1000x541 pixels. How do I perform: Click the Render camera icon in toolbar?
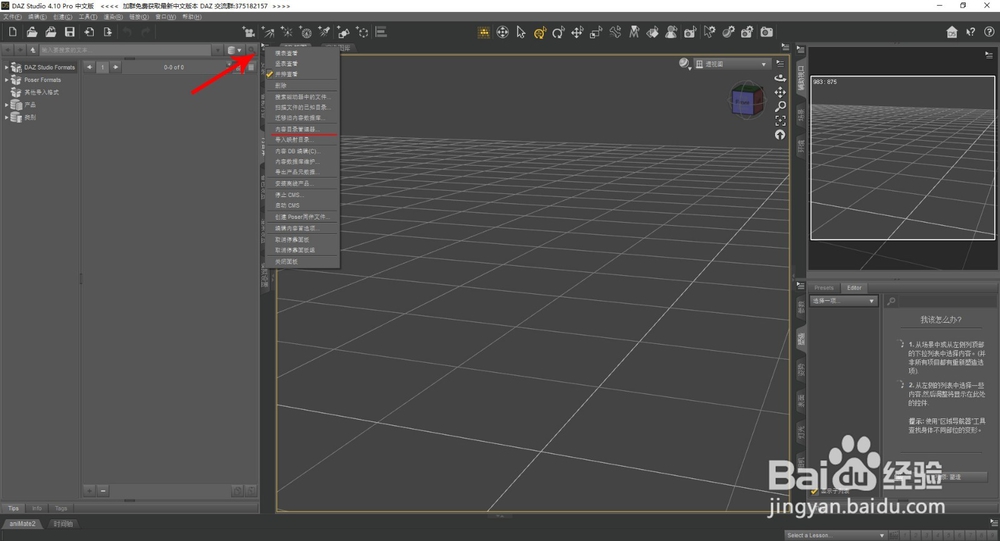[x=767, y=32]
